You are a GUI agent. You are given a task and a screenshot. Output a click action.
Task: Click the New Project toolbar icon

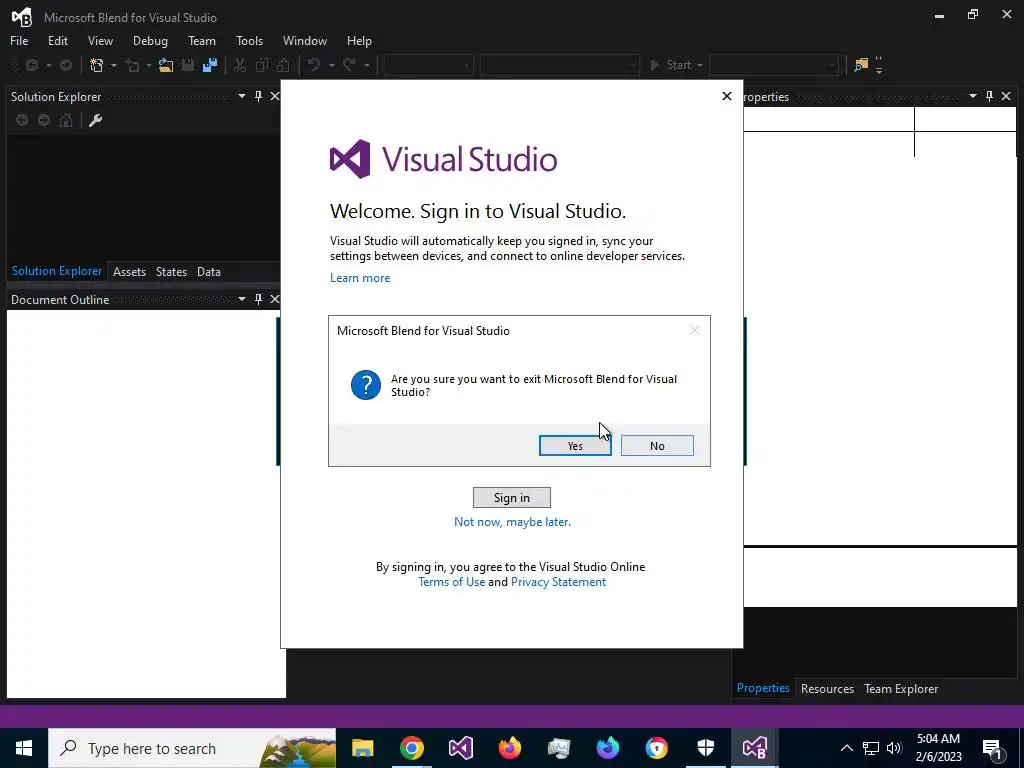click(x=97, y=65)
